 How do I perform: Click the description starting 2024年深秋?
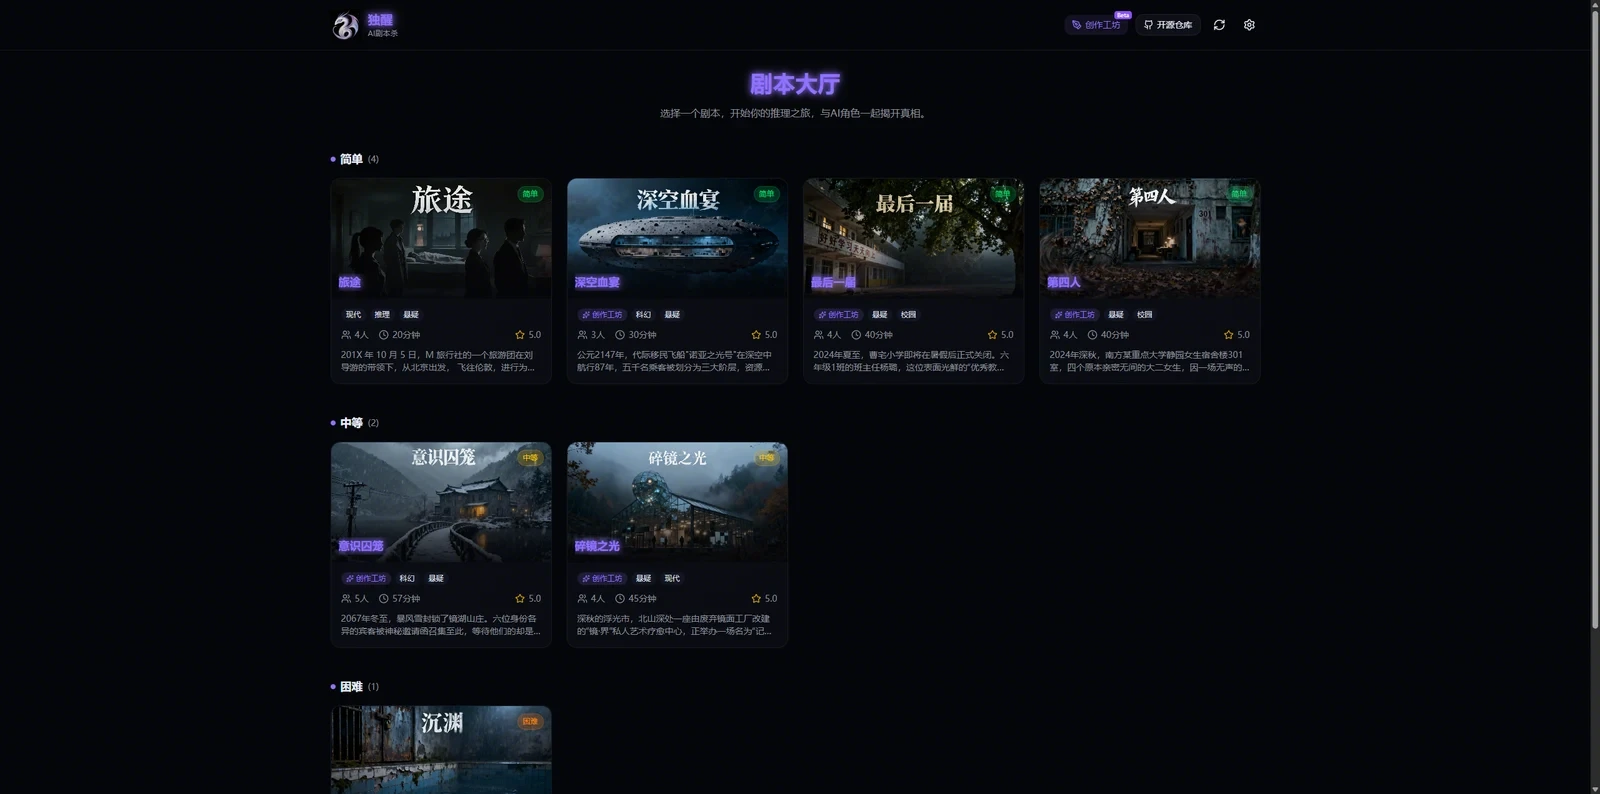click(x=1149, y=361)
